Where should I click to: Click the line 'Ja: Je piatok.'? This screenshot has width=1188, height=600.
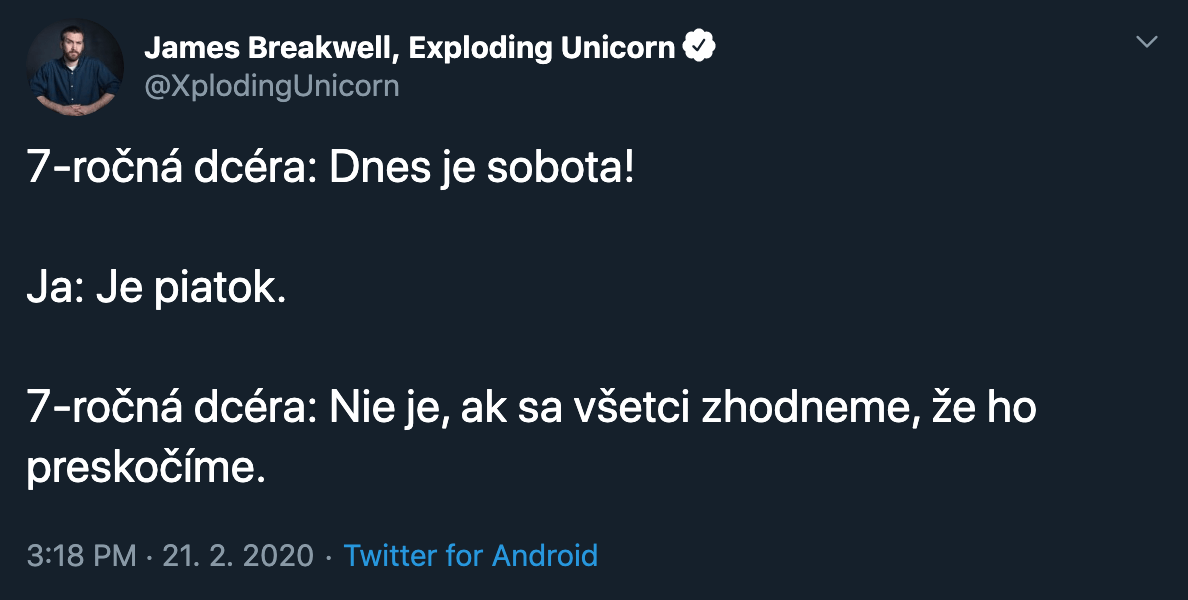tap(157, 290)
